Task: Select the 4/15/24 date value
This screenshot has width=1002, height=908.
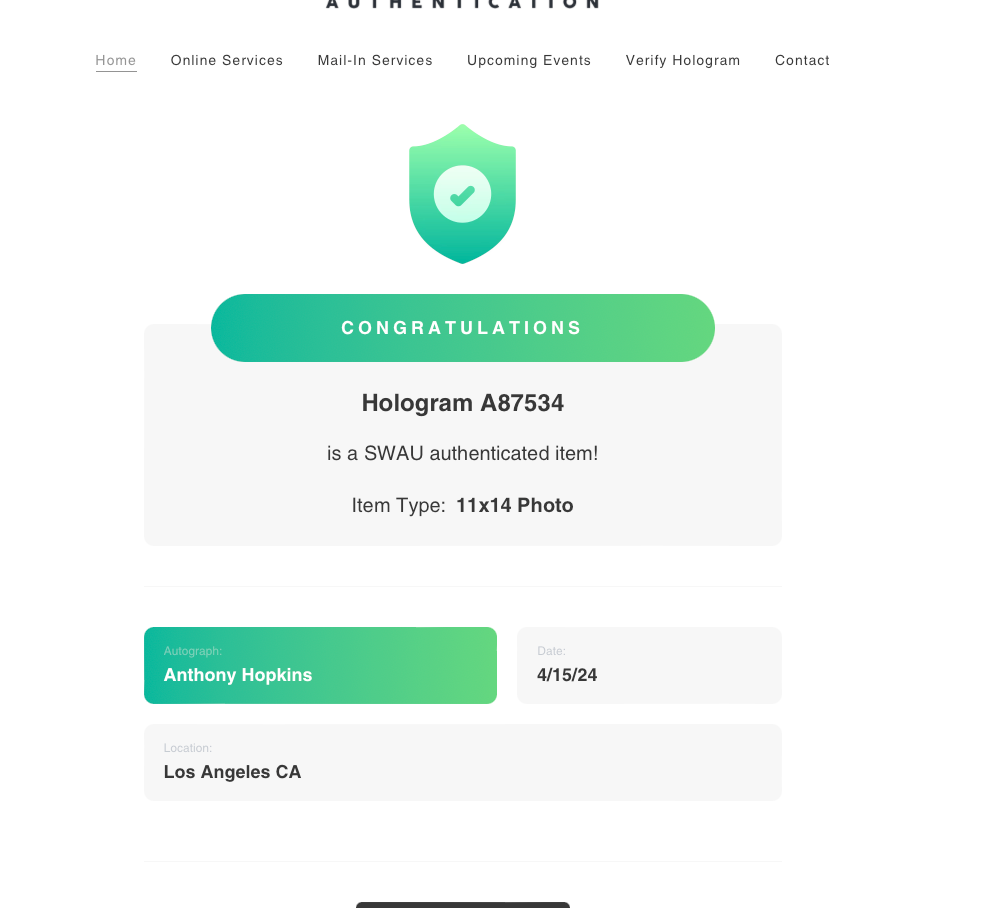Action: point(567,676)
